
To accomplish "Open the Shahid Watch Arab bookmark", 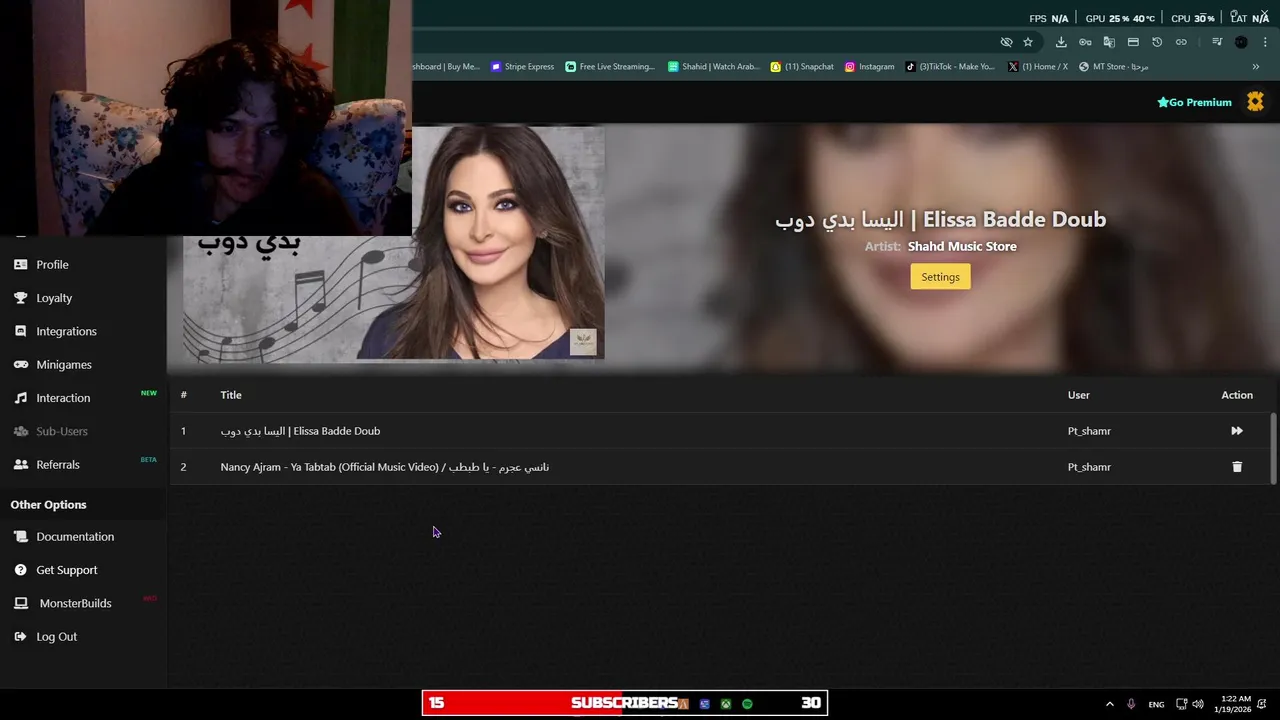I will click(714, 67).
